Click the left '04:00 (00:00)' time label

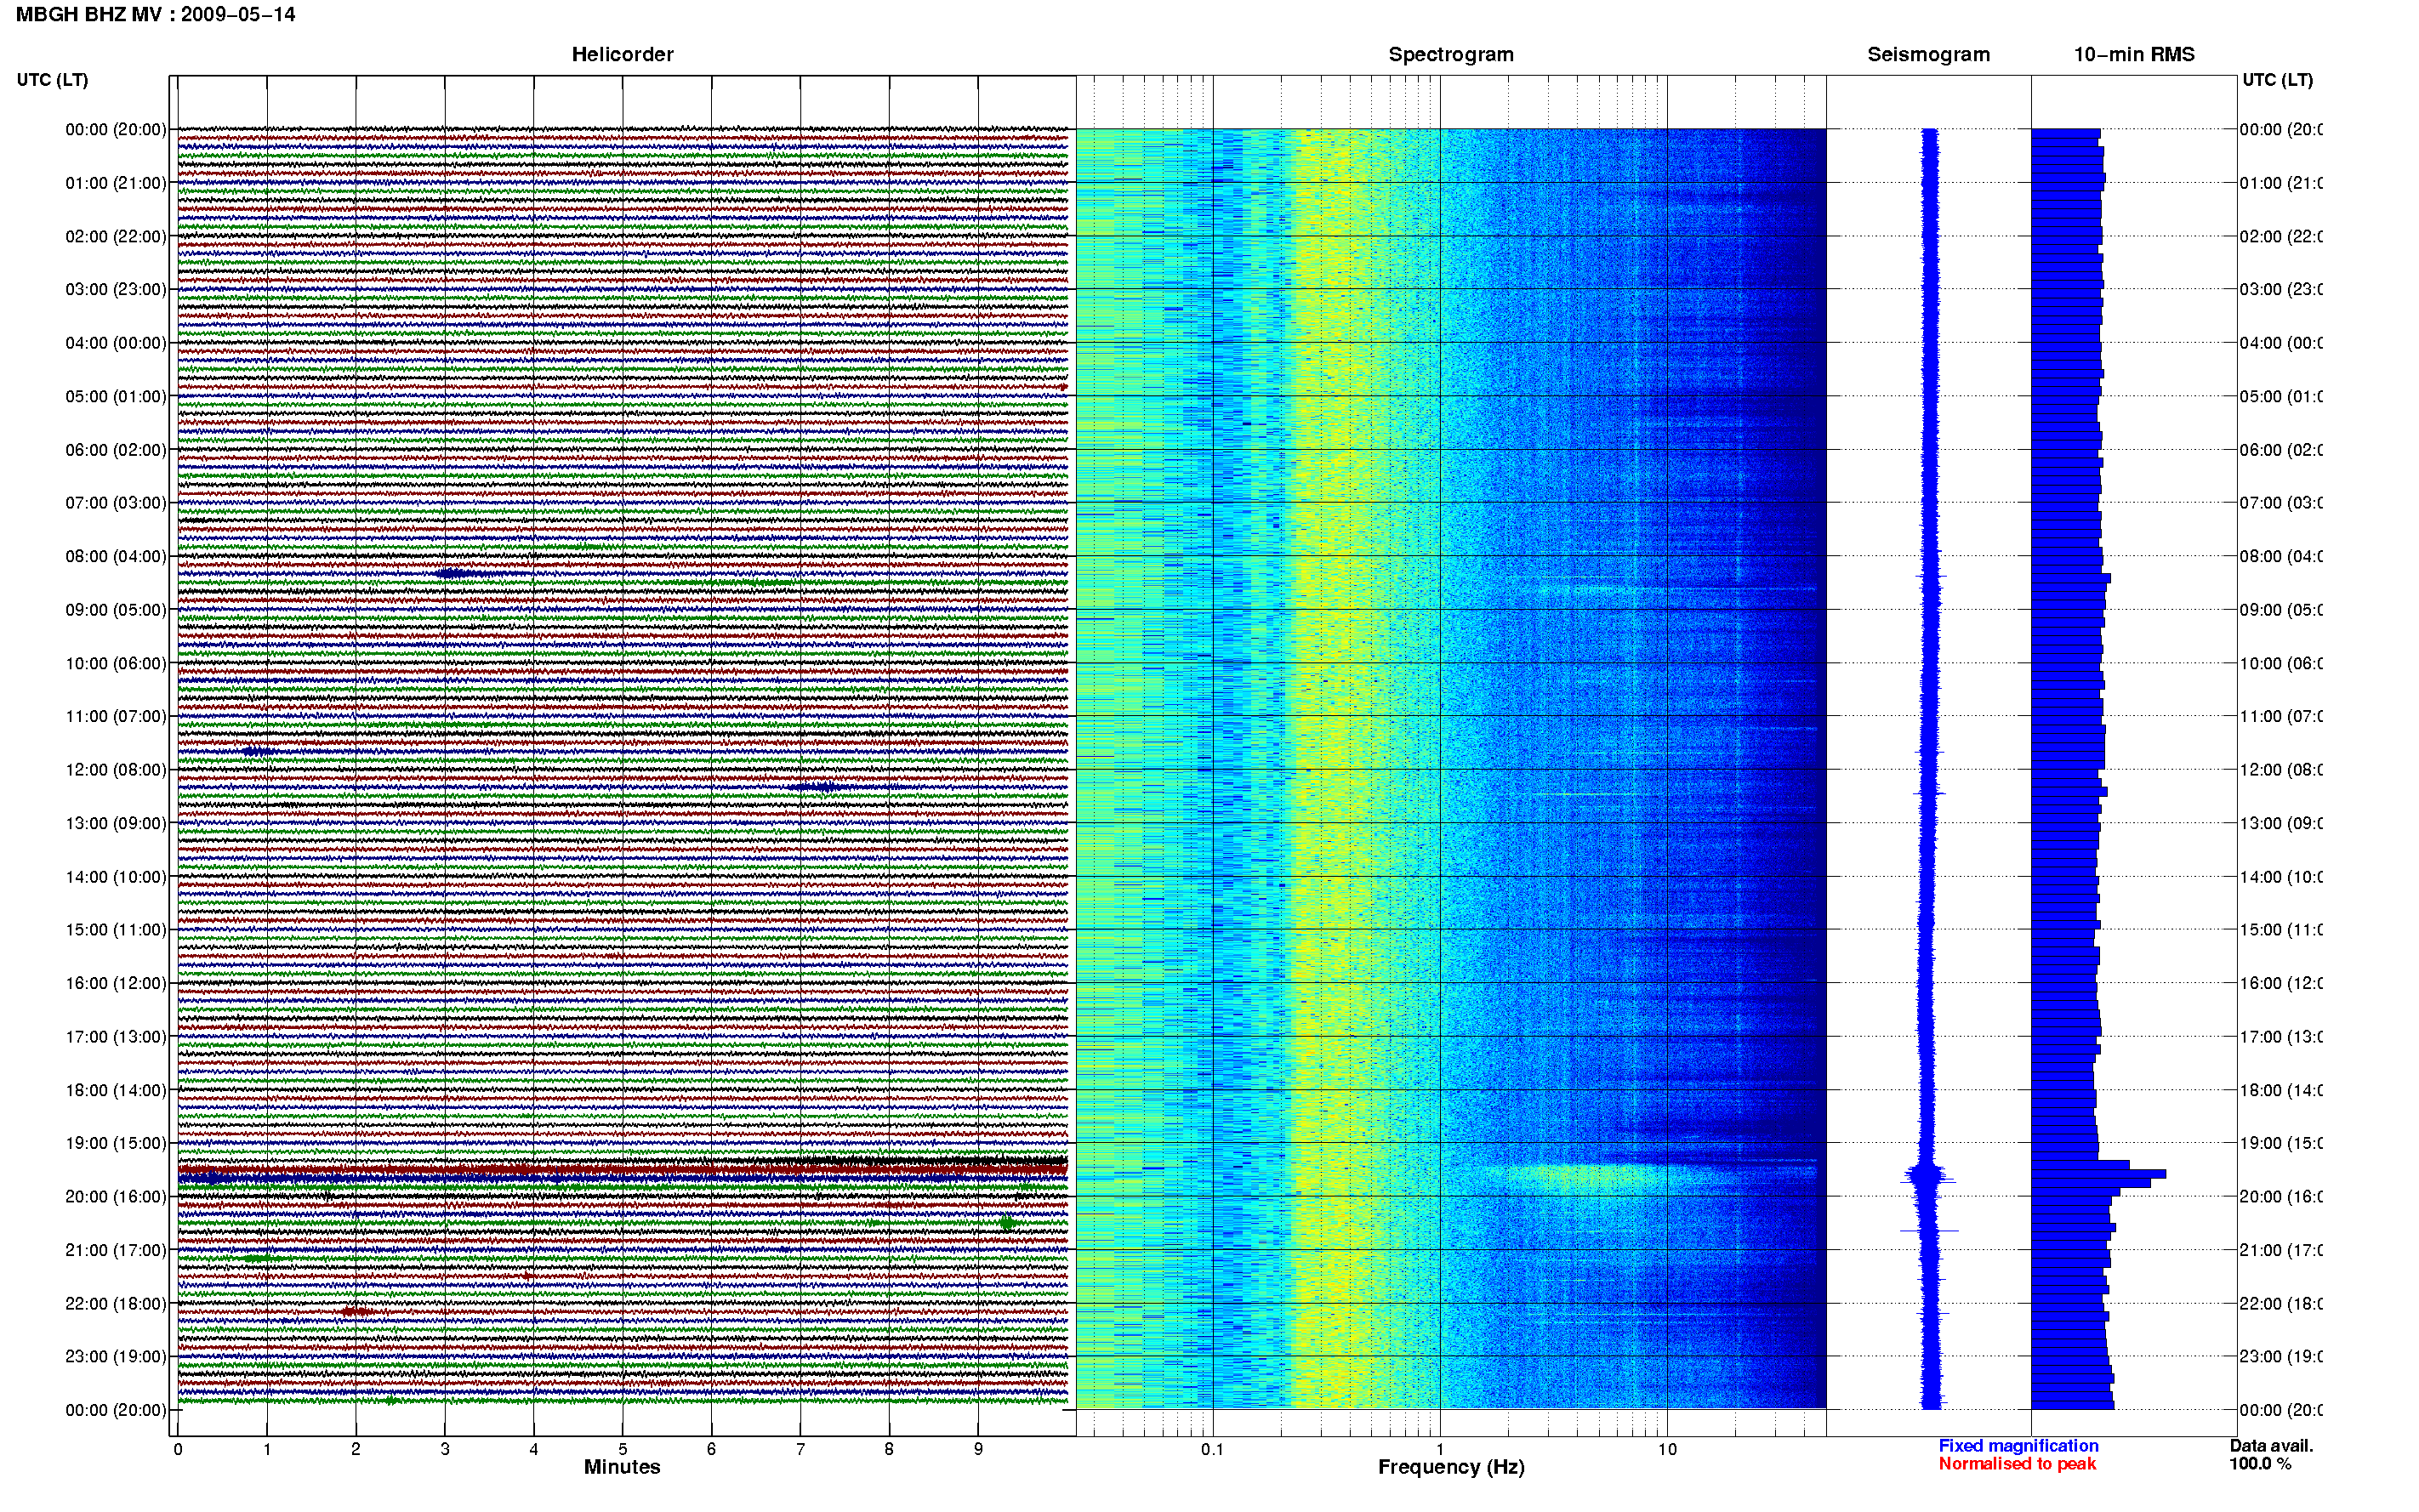116,343
